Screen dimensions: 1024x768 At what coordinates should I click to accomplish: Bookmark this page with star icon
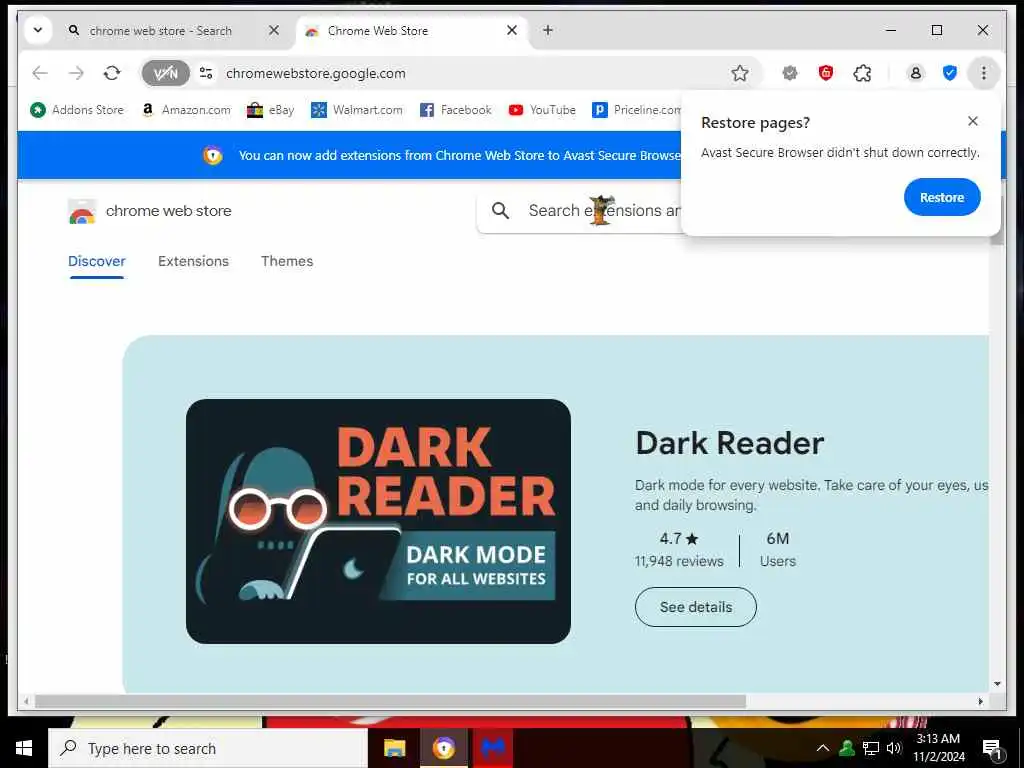pos(739,73)
